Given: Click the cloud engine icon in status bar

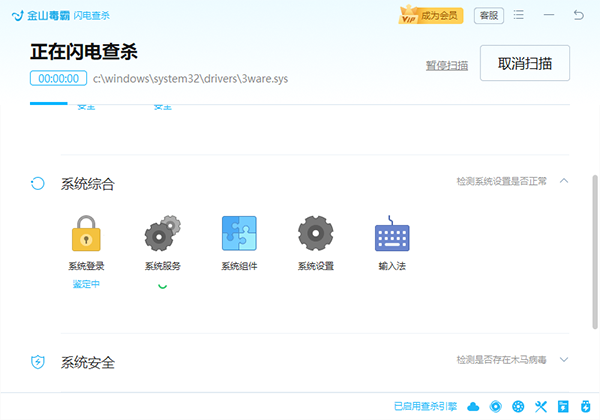Looking at the screenshot, I should click(x=473, y=406).
